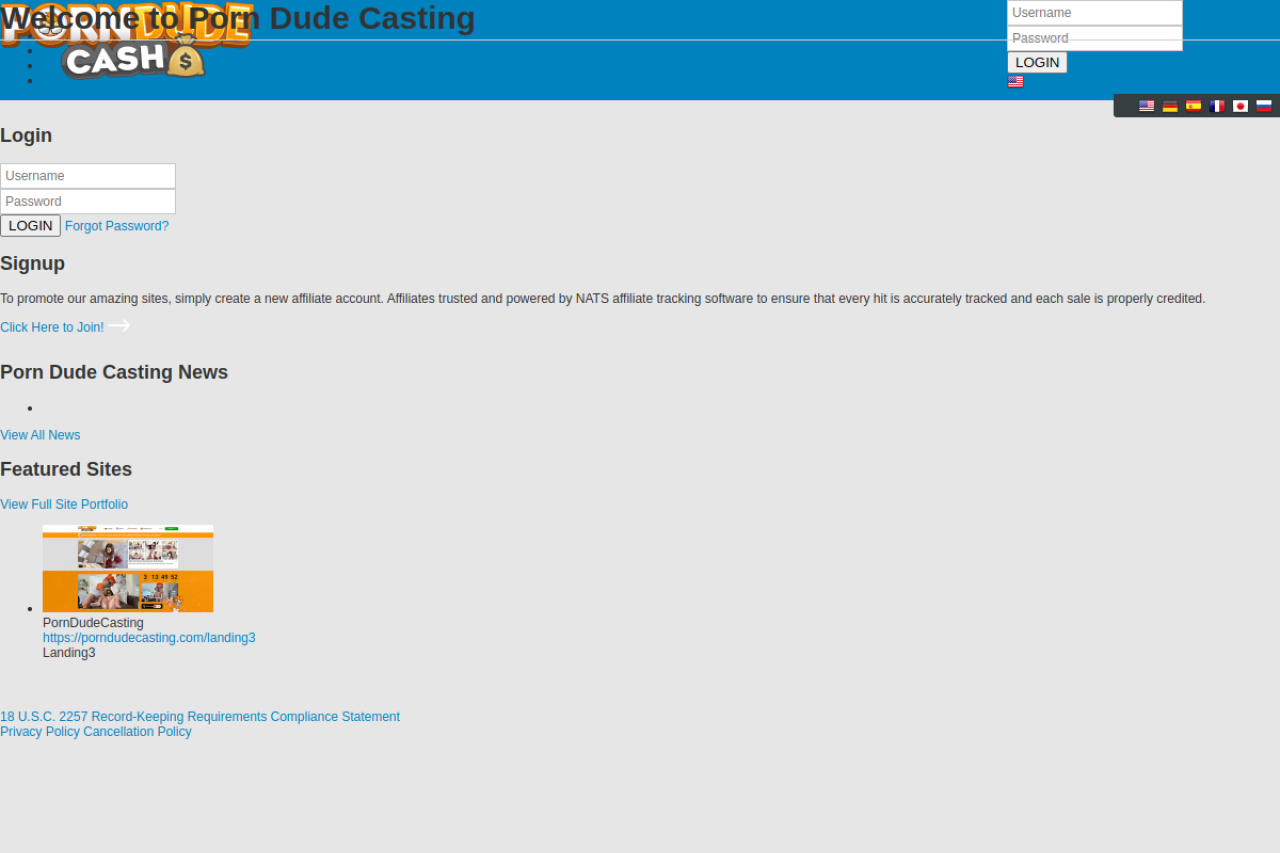Image resolution: width=1280 pixels, height=853 pixels.
Task: Open the Forgot Password? link
Action: click(x=117, y=226)
